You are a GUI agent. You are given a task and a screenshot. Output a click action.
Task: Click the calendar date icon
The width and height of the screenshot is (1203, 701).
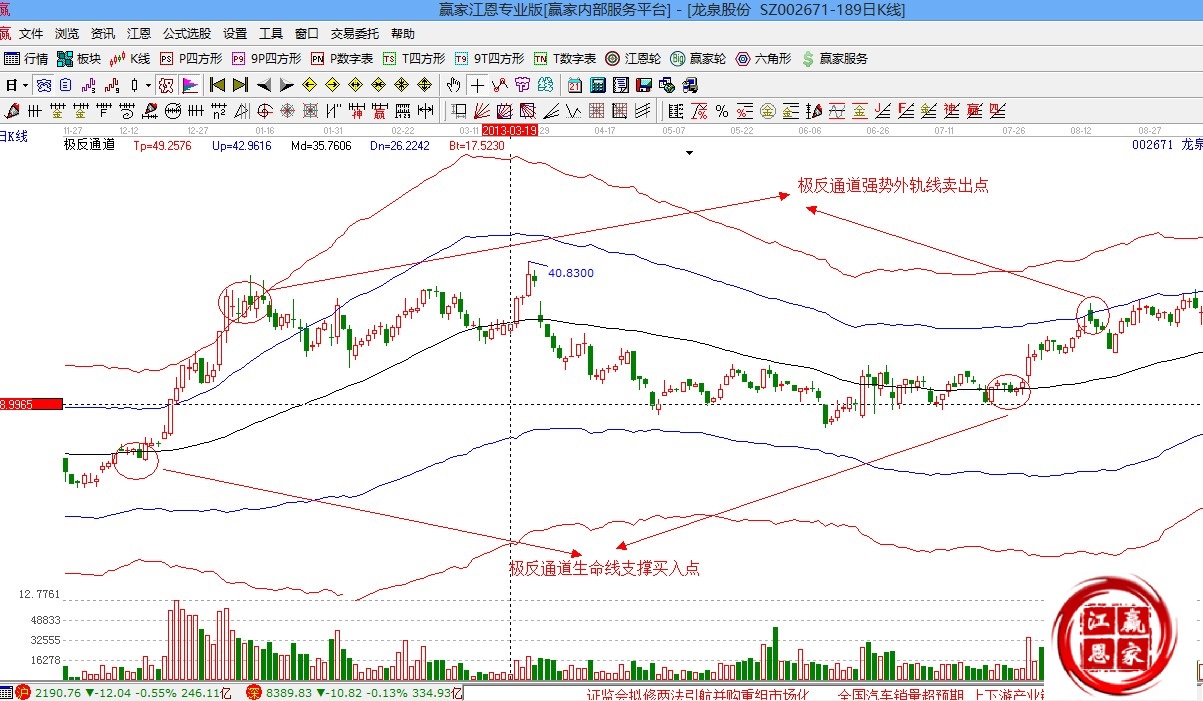click(576, 85)
